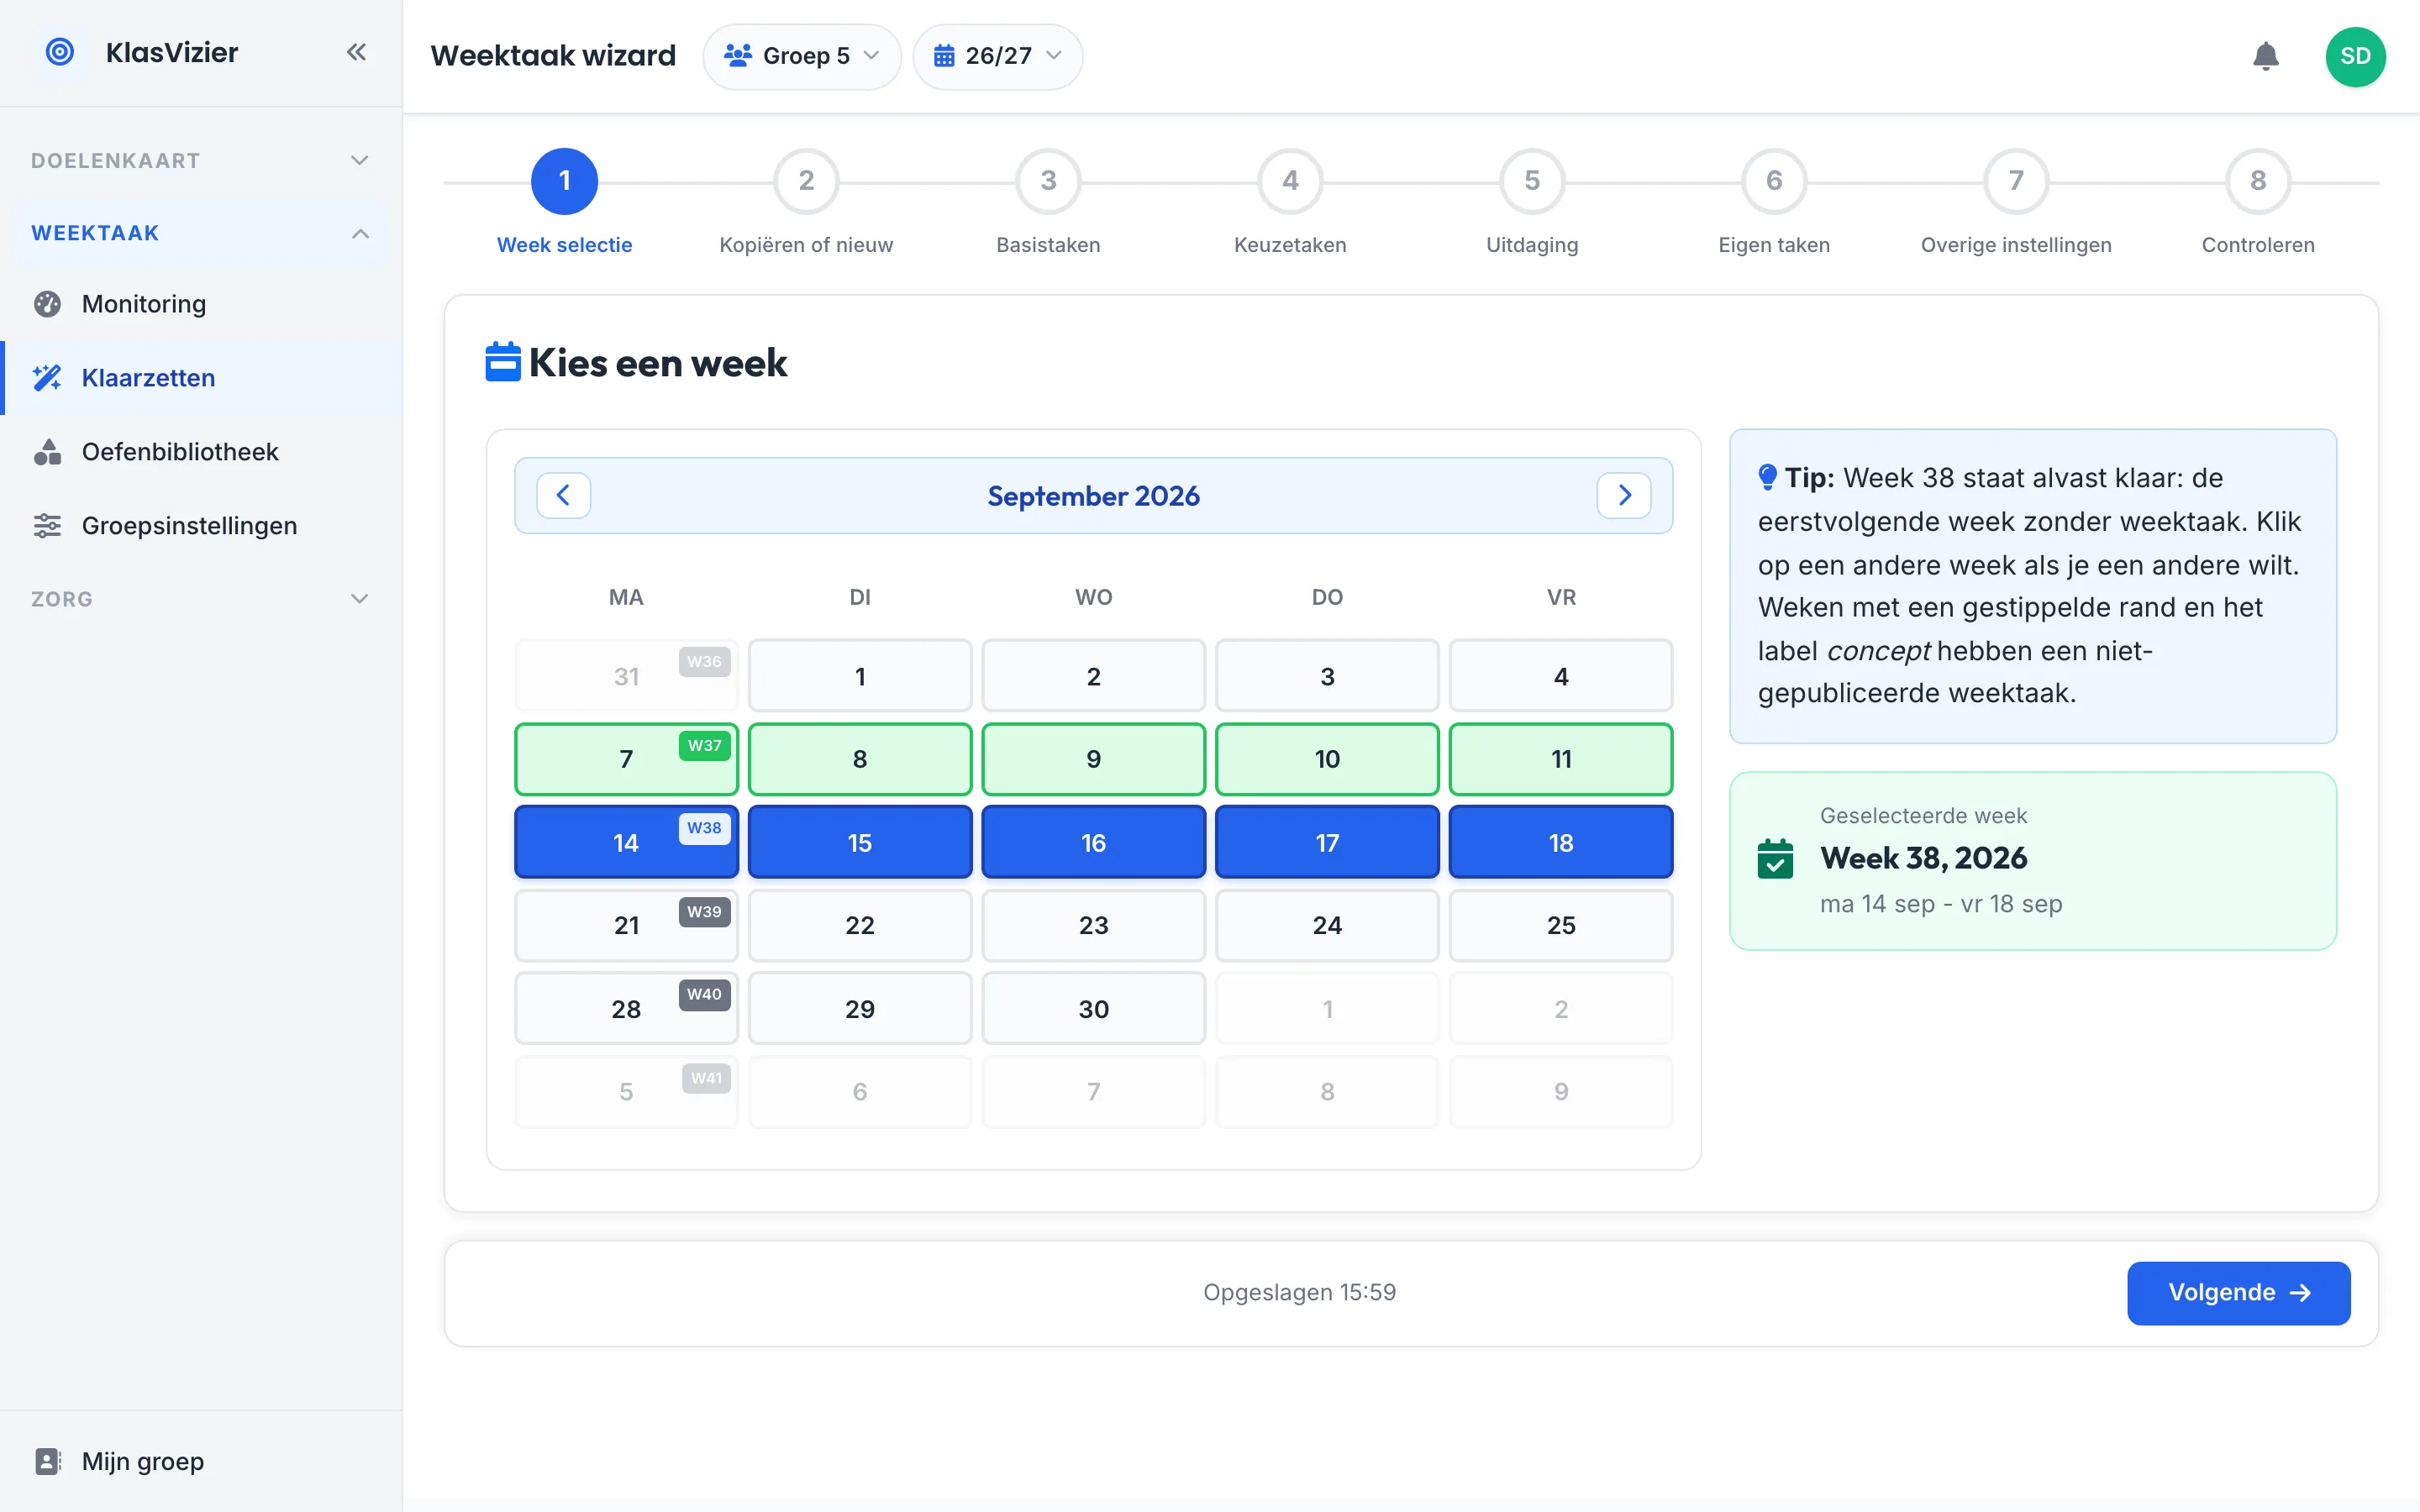2420x1512 pixels.
Task: Click day 11 in the green week
Action: point(1560,759)
